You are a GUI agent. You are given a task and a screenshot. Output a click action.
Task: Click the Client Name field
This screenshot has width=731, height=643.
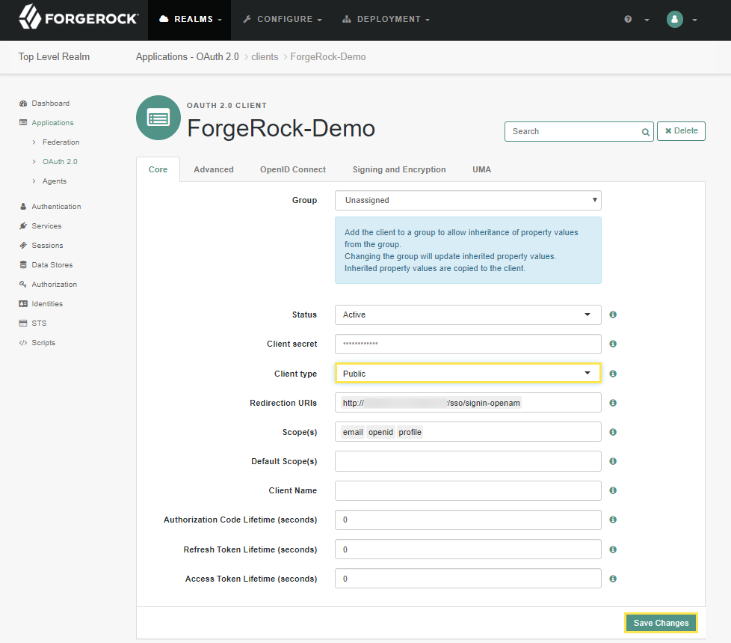pos(468,491)
